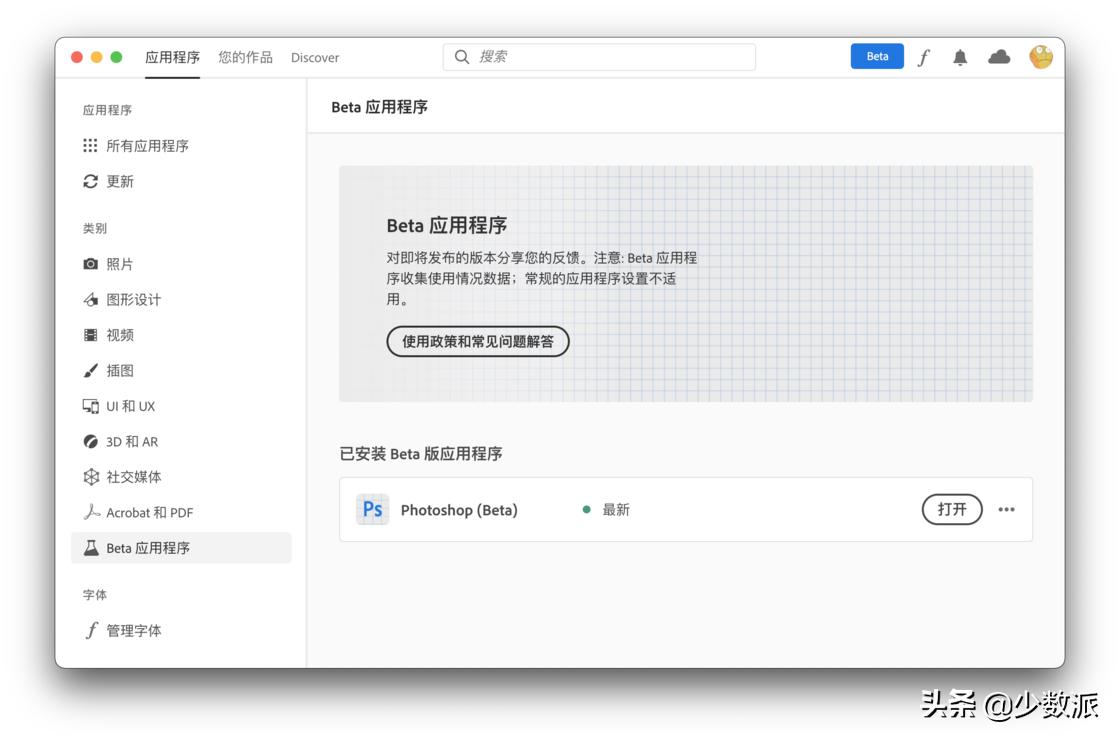Open the notifications bell icon
This screenshot has width=1120, height=741.
click(960, 57)
